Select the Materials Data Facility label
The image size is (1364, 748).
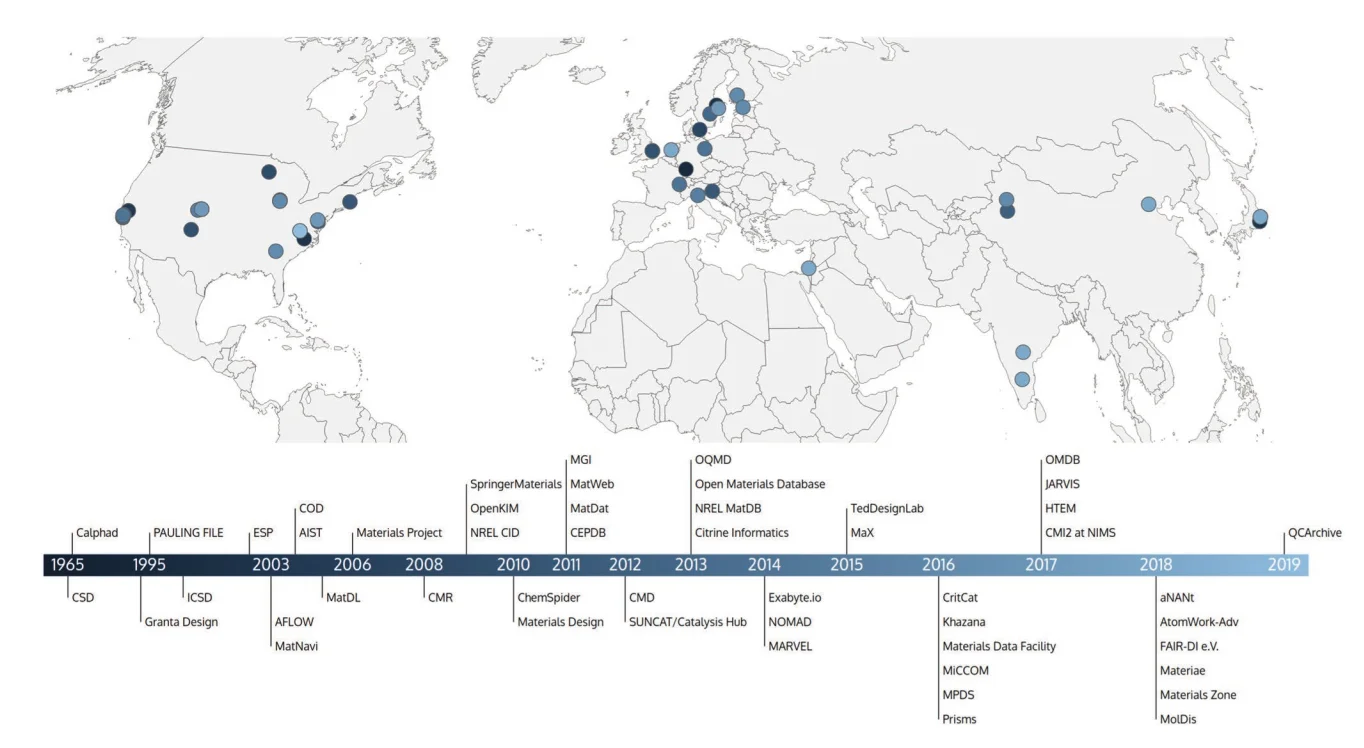coord(999,646)
